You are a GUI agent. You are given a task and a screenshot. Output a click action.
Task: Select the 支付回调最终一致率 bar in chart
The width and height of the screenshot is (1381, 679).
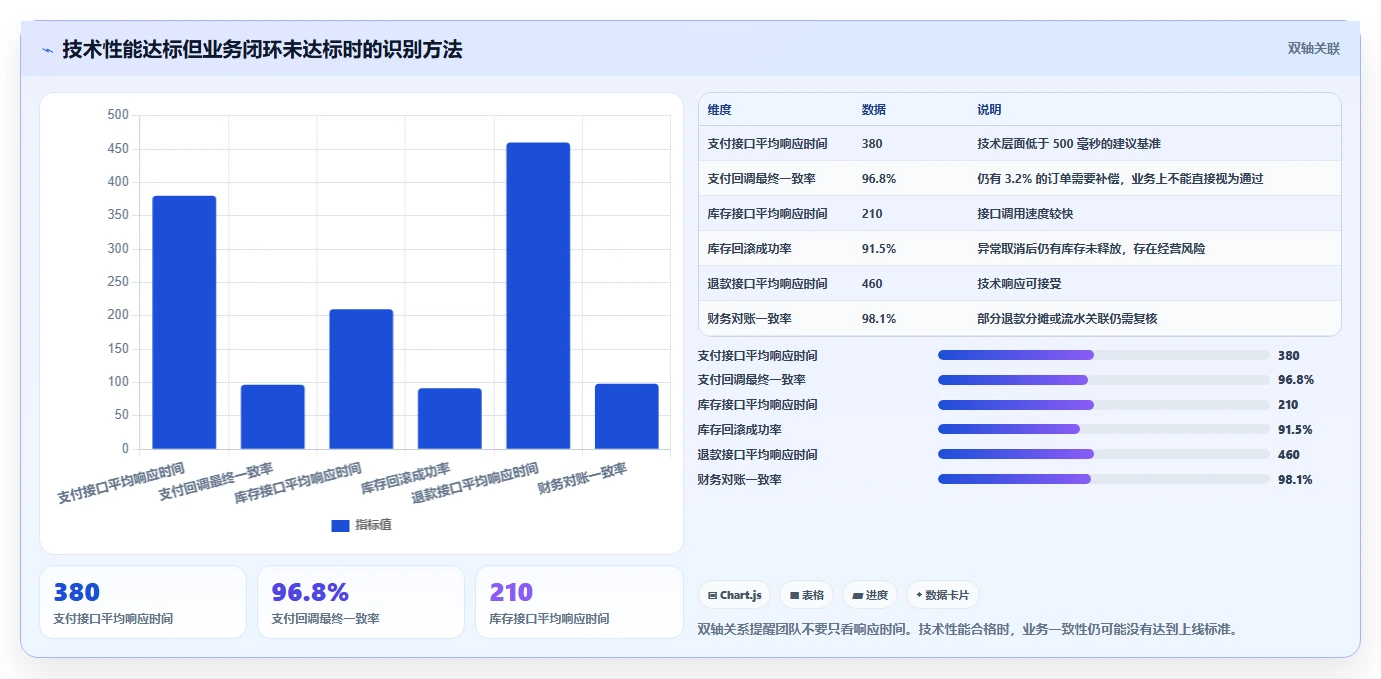click(272, 417)
